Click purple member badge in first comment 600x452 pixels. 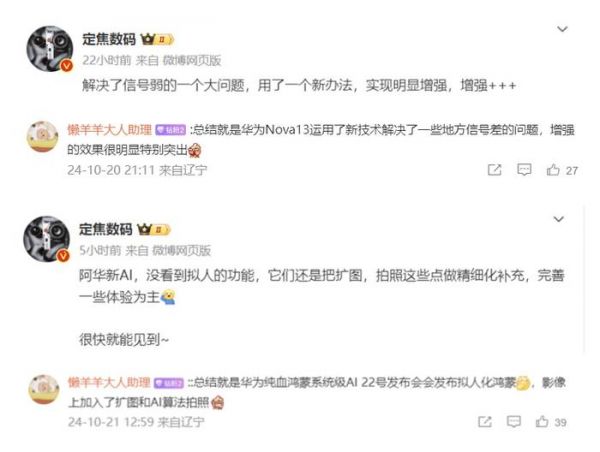(x=170, y=130)
